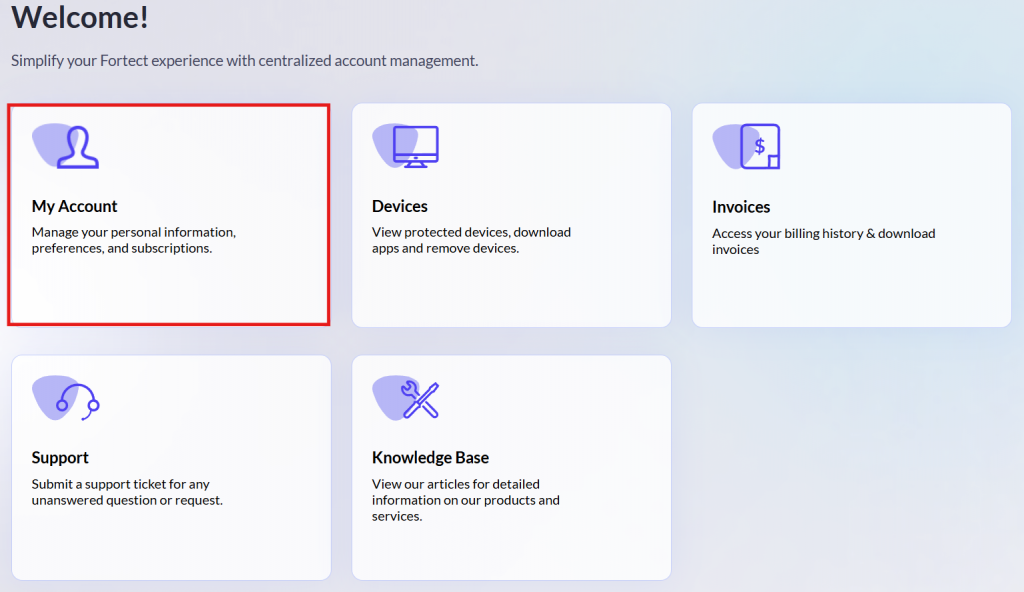Viewport: 1024px width, 592px height.
Task: Open the Support heading link
Action: click(x=60, y=458)
